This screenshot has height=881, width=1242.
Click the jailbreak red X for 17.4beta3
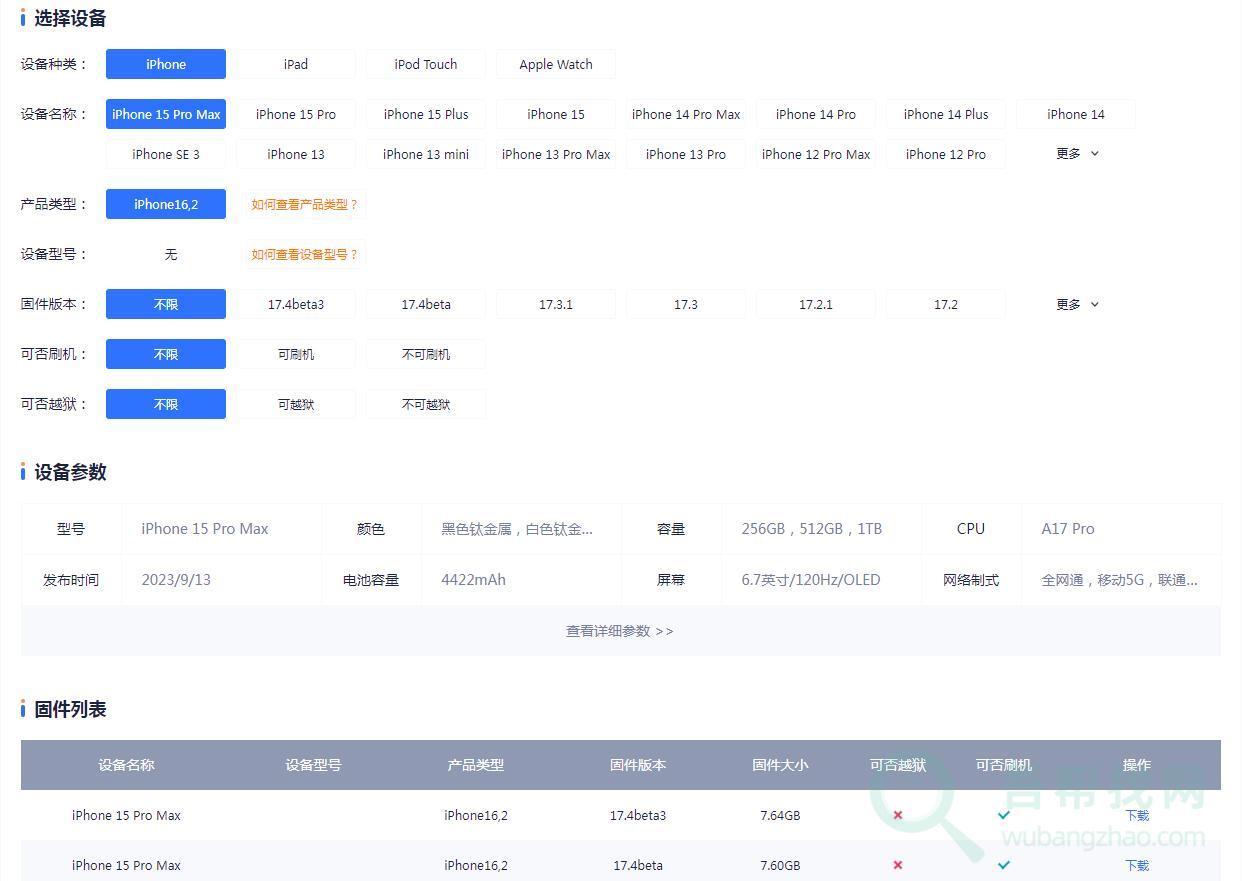pyautogui.click(x=897, y=815)
